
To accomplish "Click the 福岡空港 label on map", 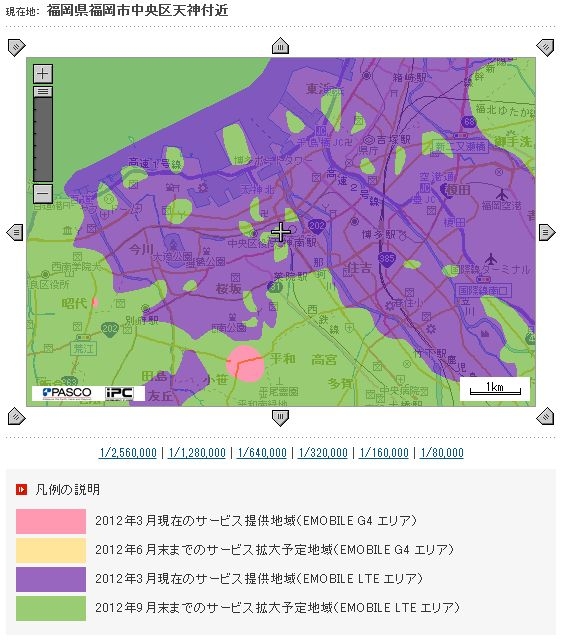I will click(501, 205).
